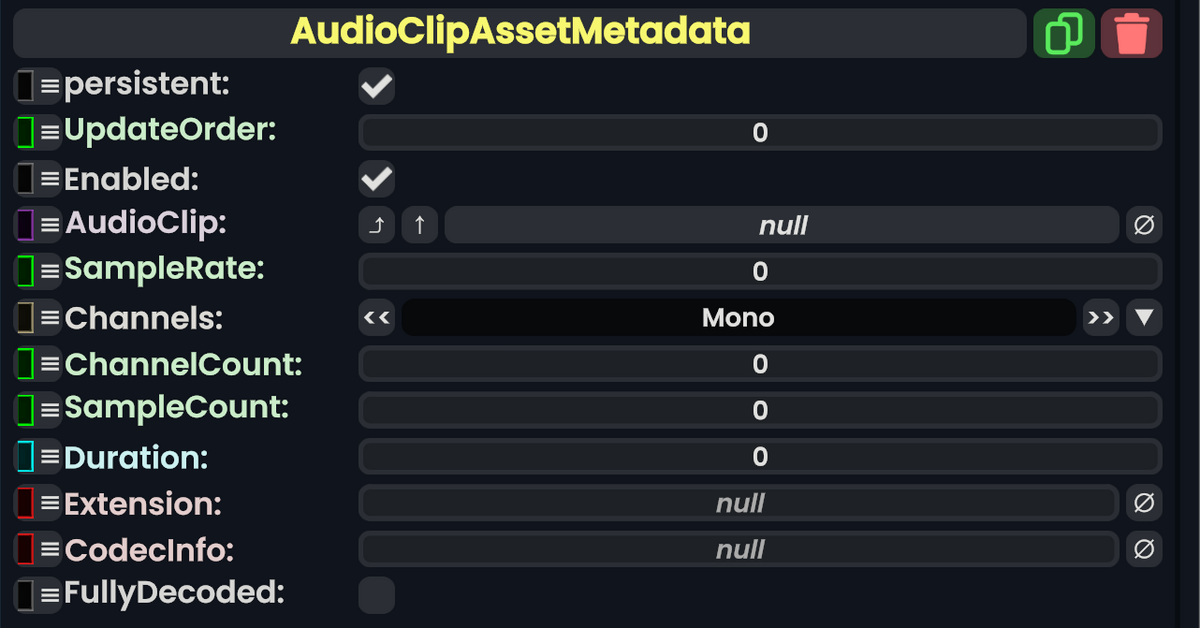Select the Mono channel value button
1200x628 pixels.
pyautogui.click(x=737, y=317)
